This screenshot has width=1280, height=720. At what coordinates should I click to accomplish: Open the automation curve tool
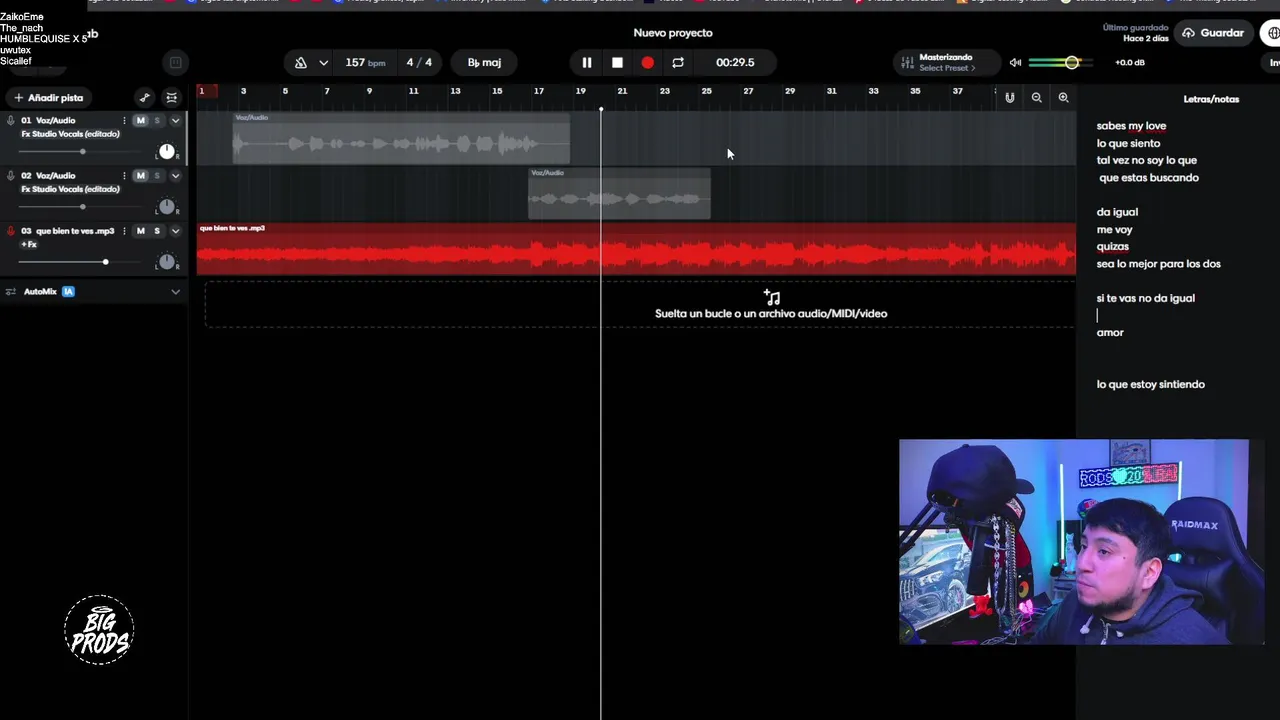coord(145,98)
